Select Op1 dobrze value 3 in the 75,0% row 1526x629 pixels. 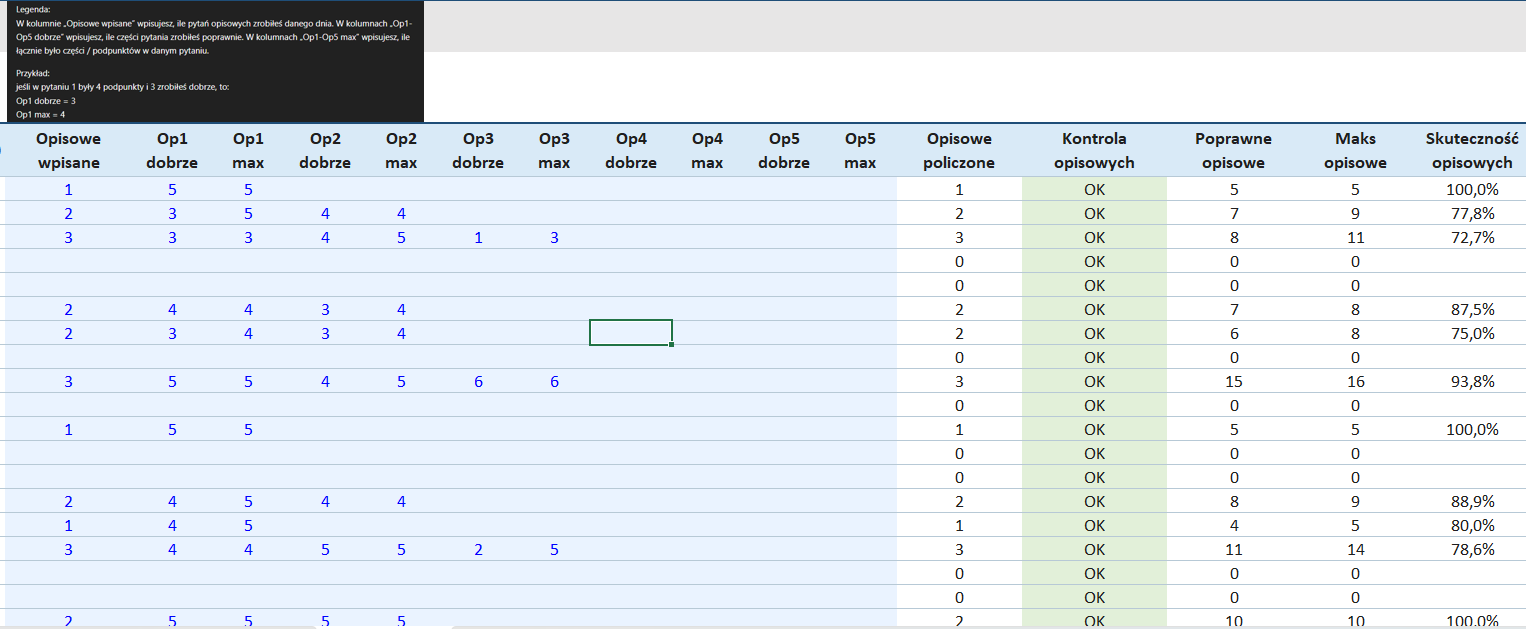(172, 333)
